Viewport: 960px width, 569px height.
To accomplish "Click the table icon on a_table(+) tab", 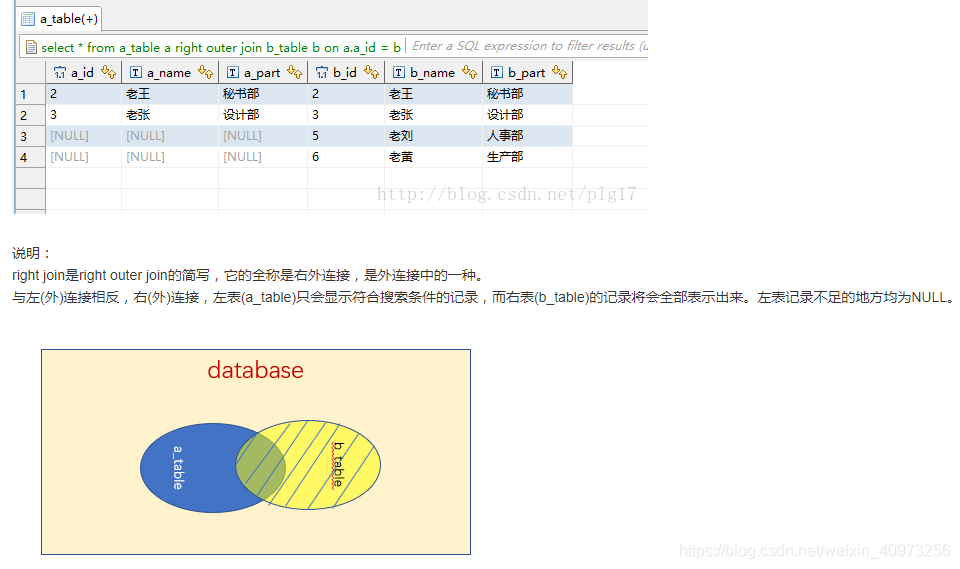I will coord(28,19).
